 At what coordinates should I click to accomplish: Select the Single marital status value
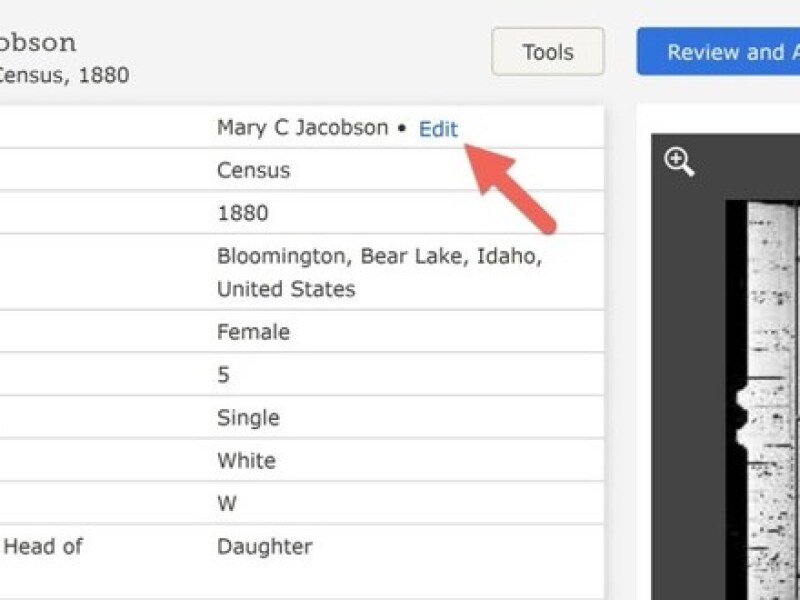(x=248, y=418)
